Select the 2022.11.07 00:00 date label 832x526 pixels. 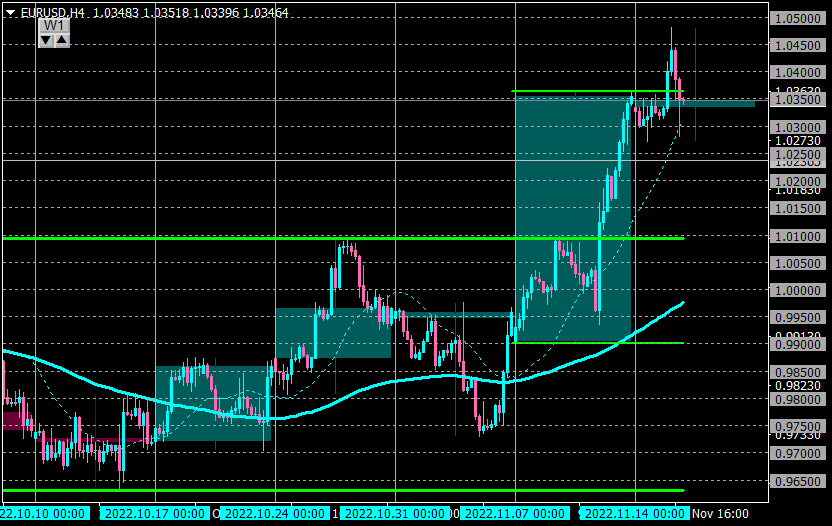click(515, 514)
